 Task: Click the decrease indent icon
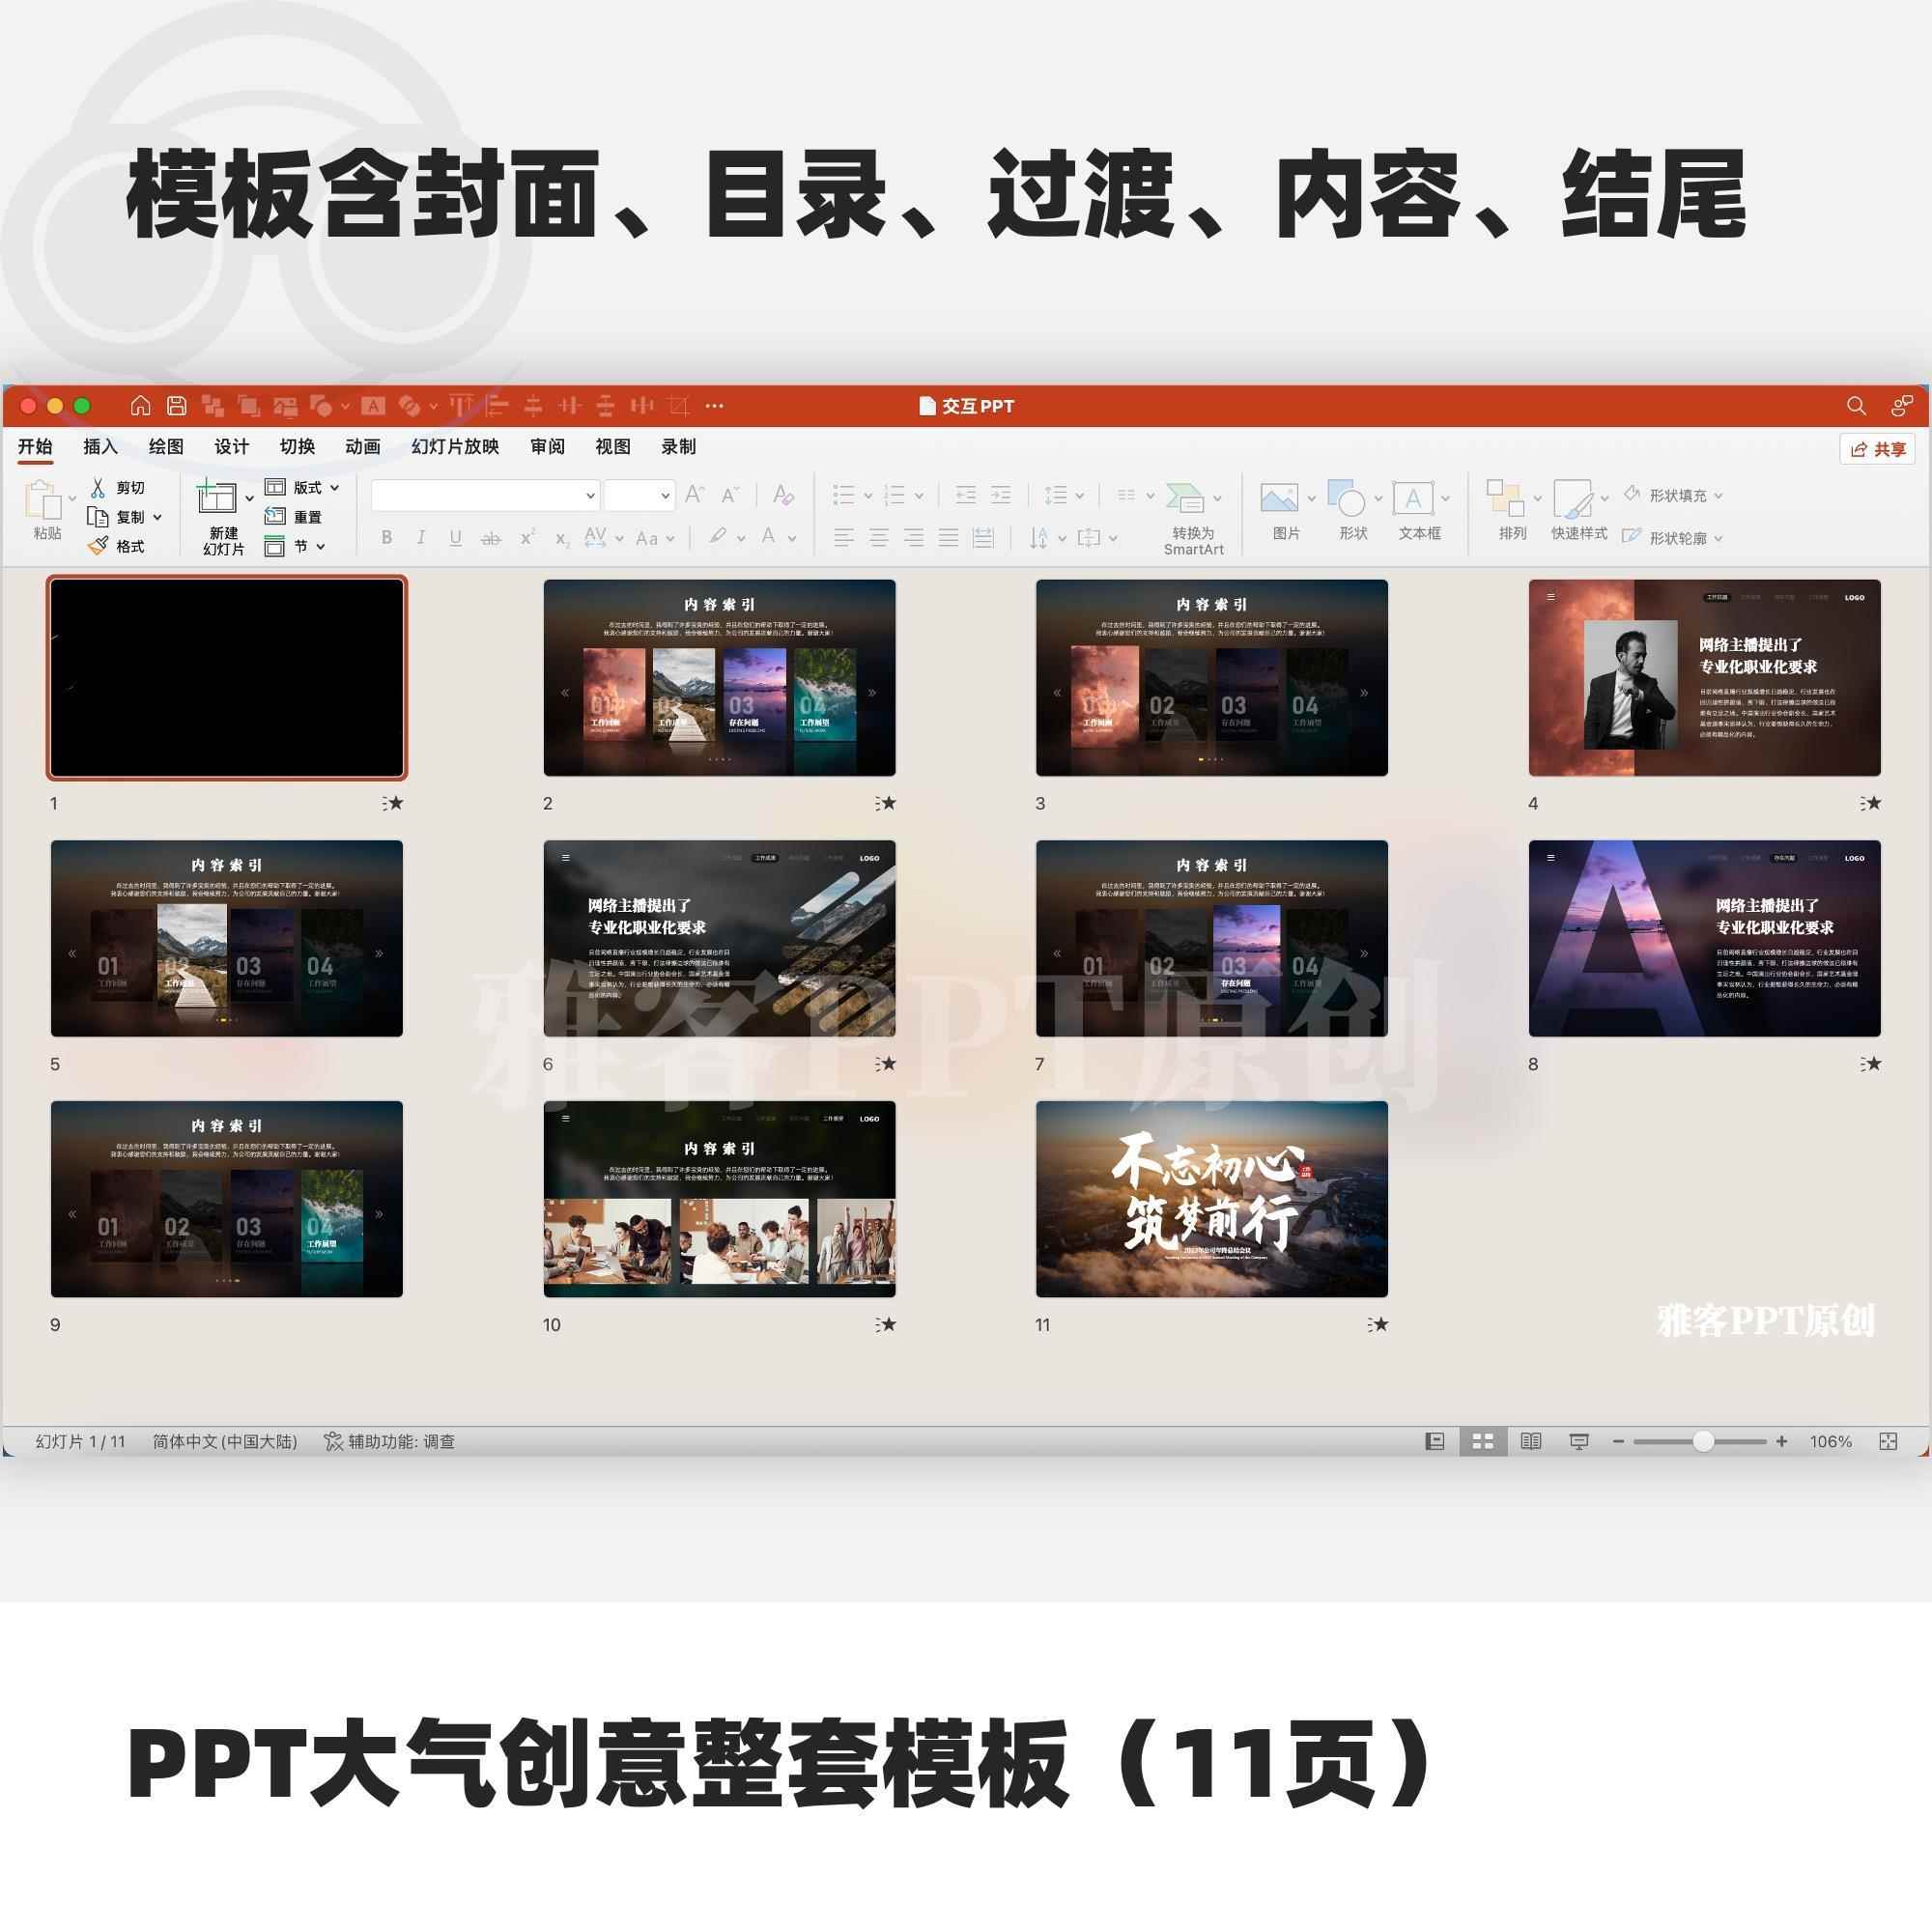tap(965, 495)
